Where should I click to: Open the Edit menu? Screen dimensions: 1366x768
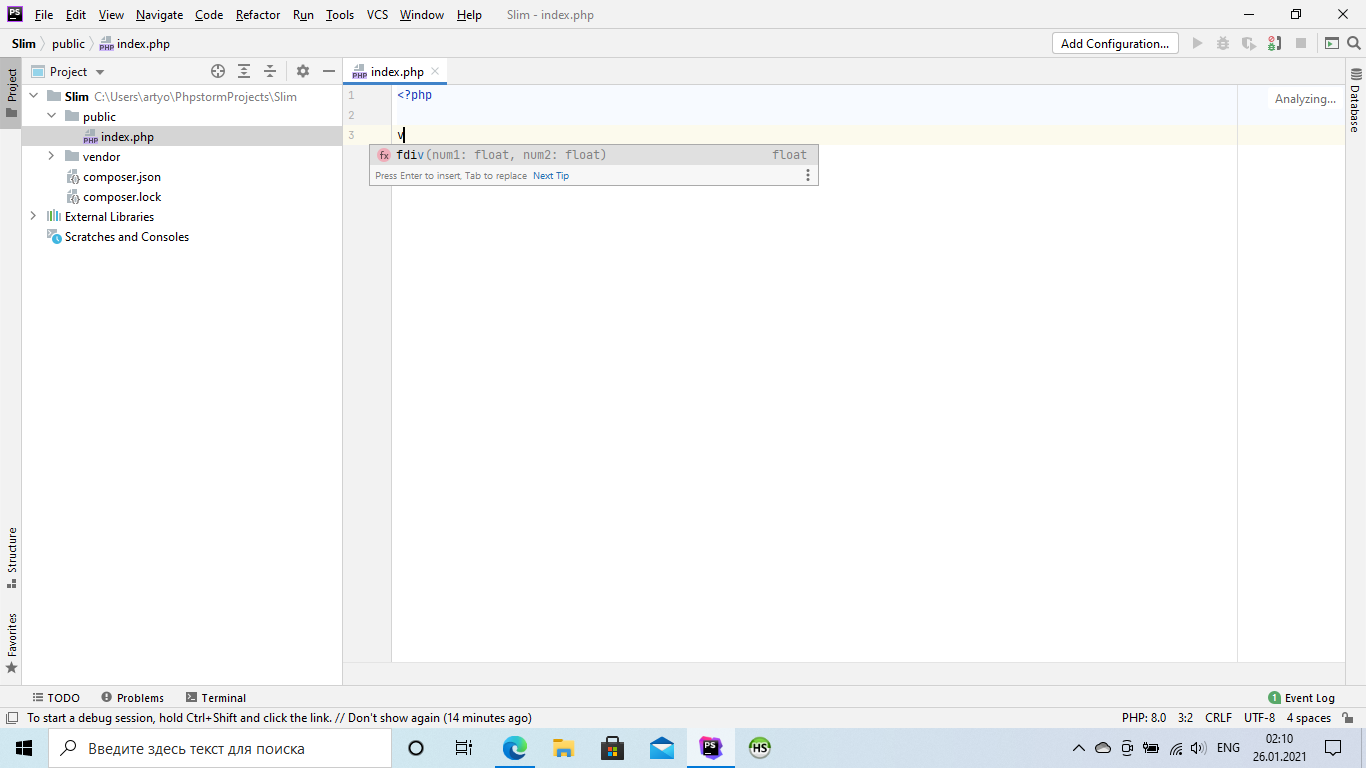[x=76, y=15]
